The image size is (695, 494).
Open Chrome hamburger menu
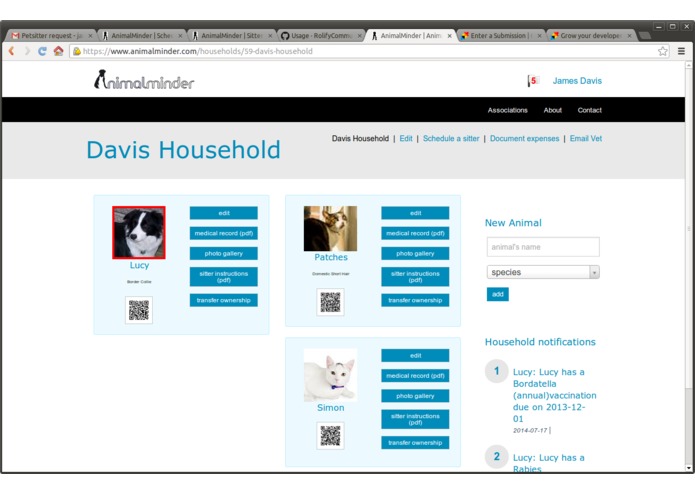(681, 51)
